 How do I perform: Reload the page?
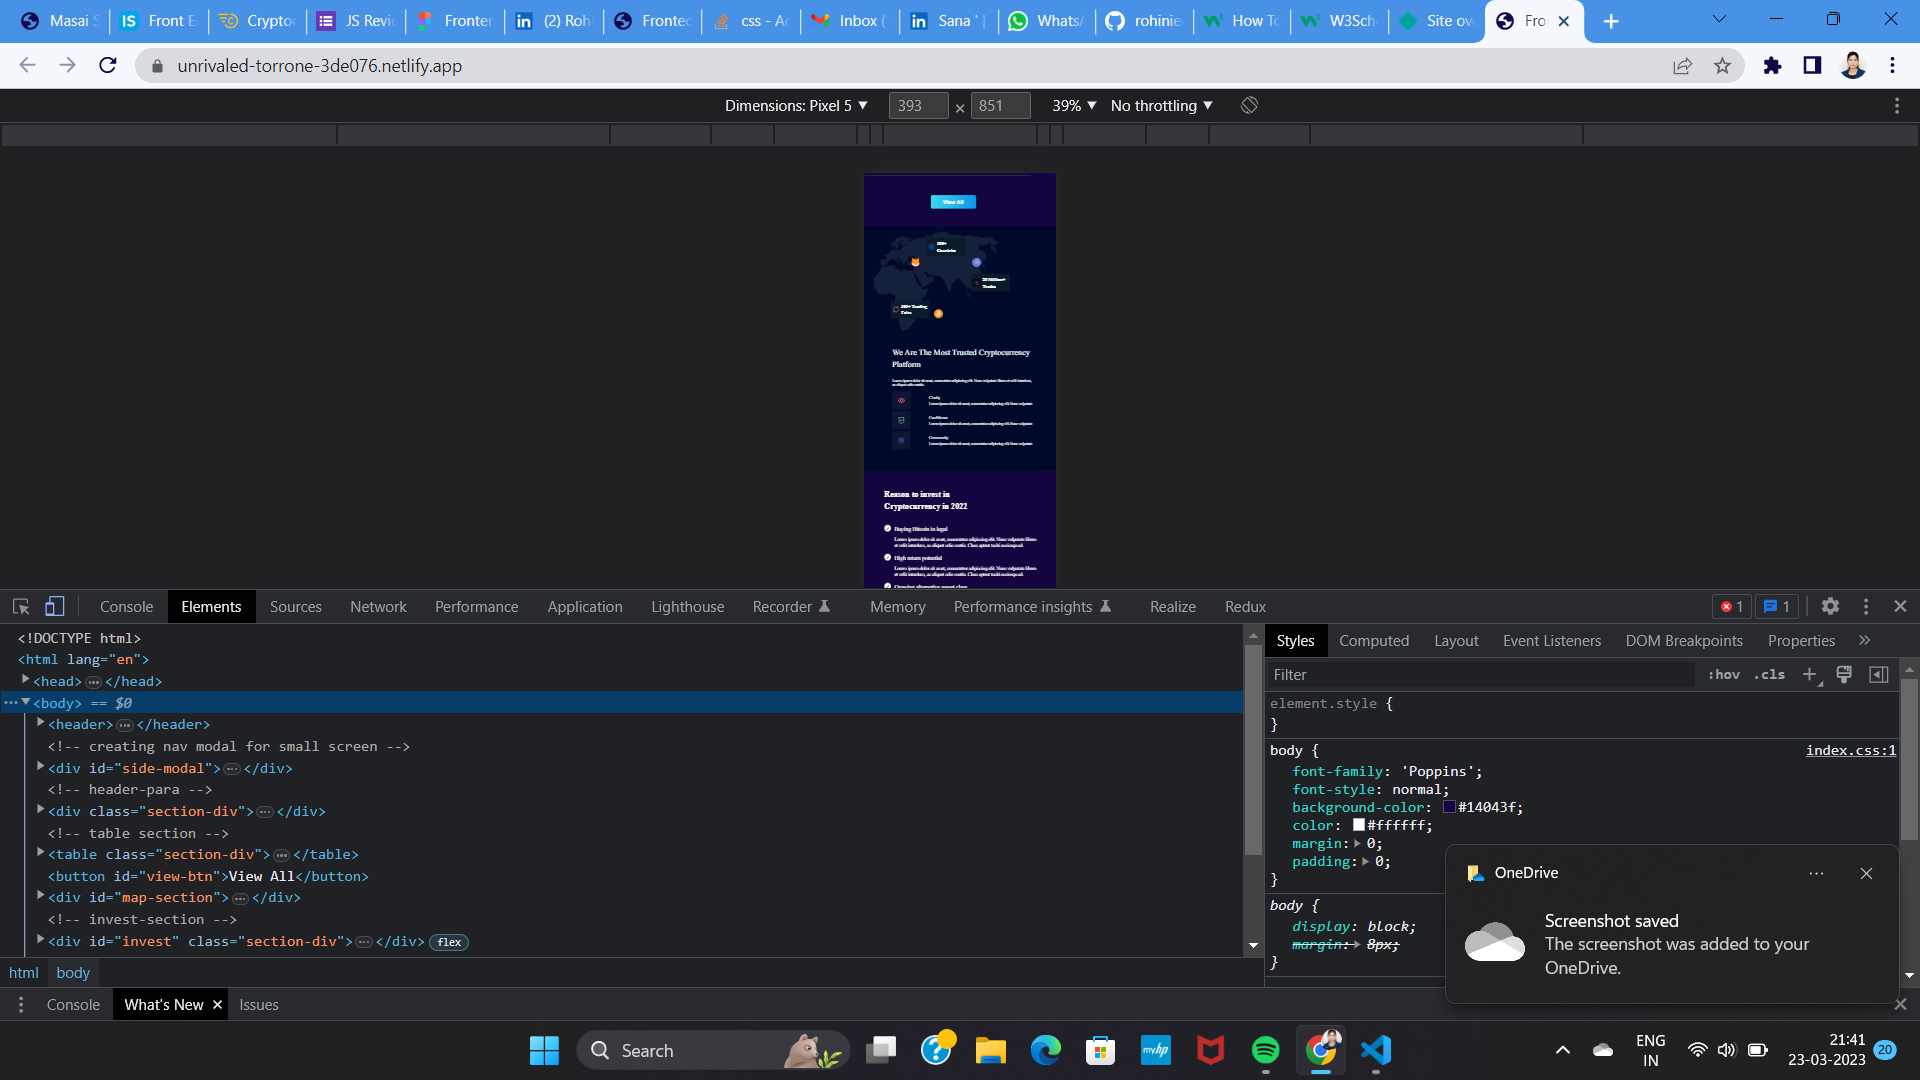pos(108,66)
